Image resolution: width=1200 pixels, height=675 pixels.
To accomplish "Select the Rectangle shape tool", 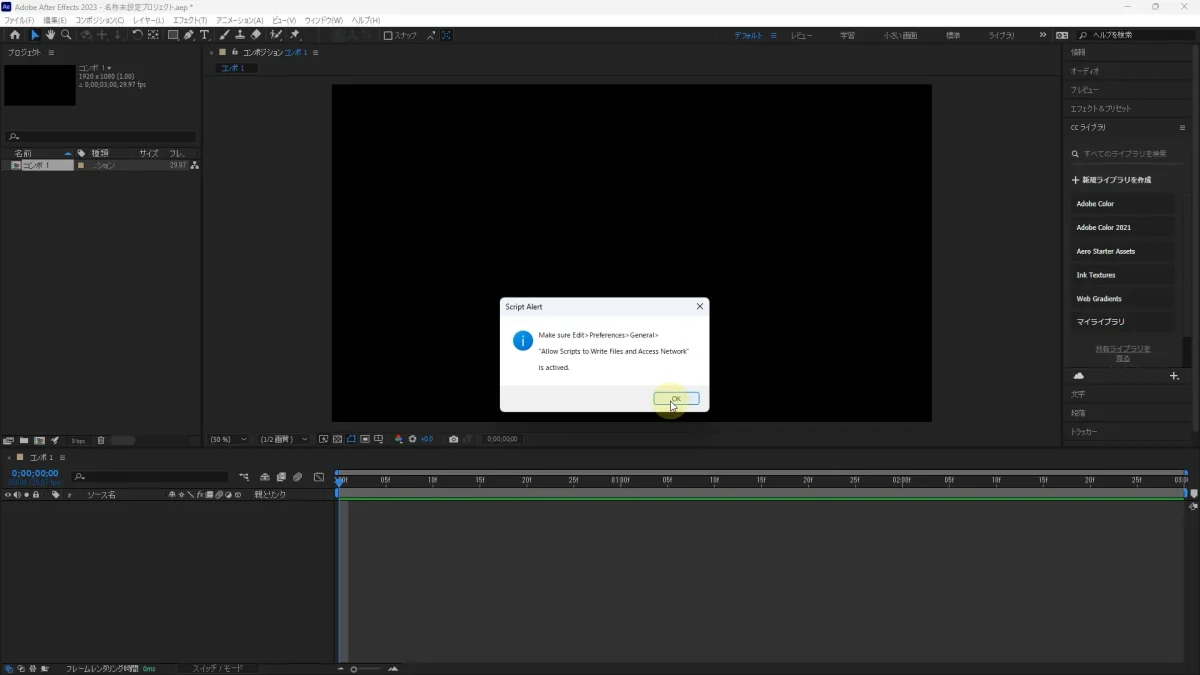I will coord(172,35).
